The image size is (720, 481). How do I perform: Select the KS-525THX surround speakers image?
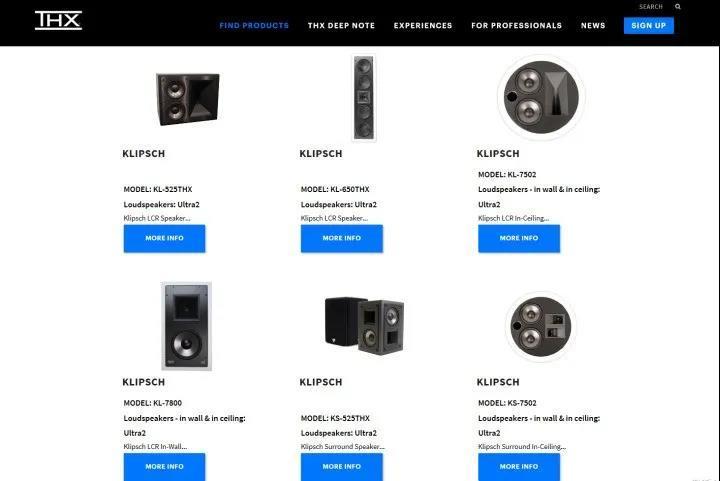(365, 325)
